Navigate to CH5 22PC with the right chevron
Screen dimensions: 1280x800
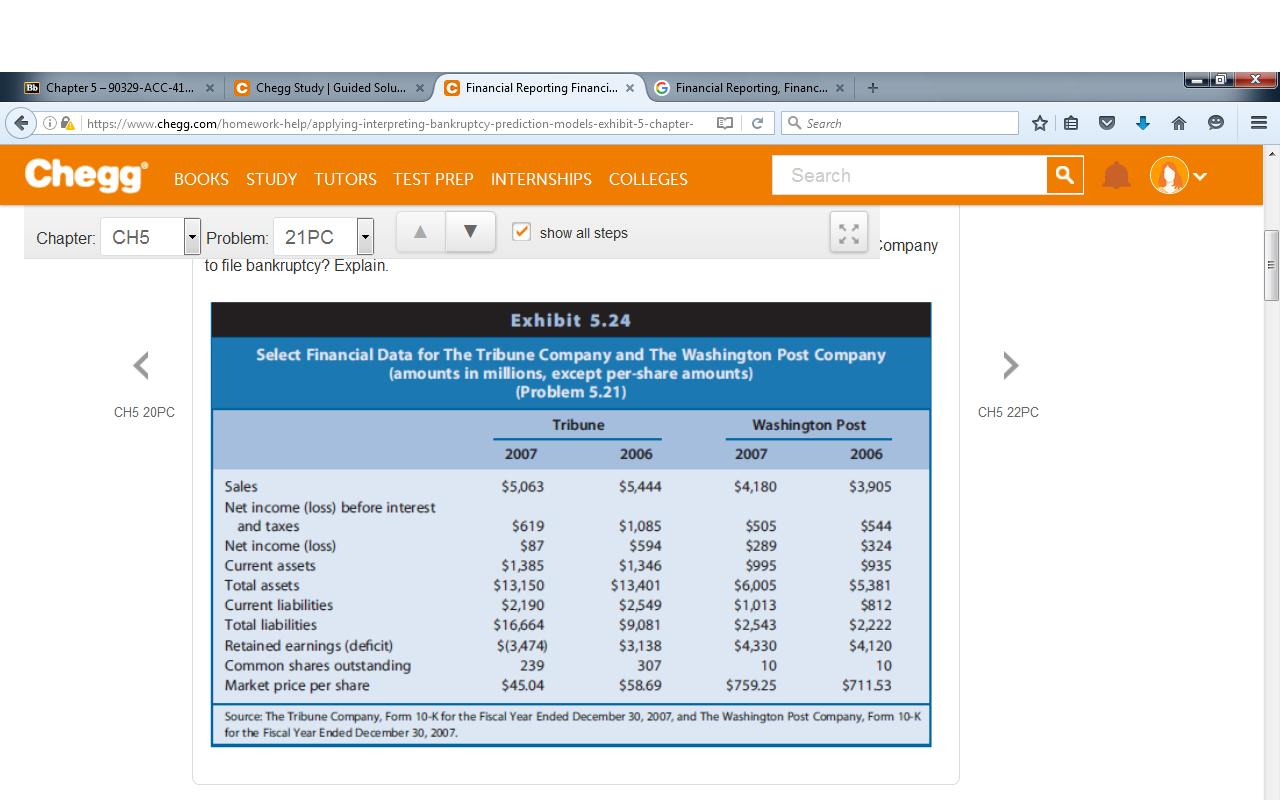pos(1010,365)
